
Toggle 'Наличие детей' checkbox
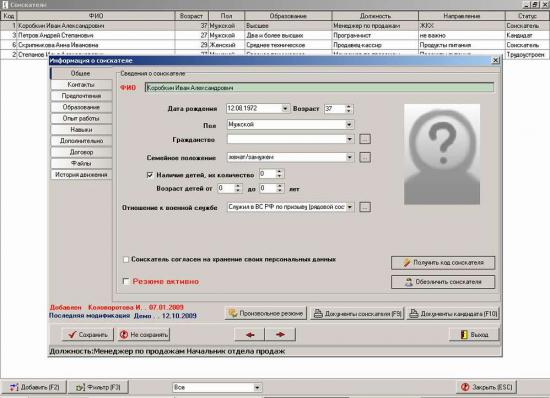pos(150,175)
